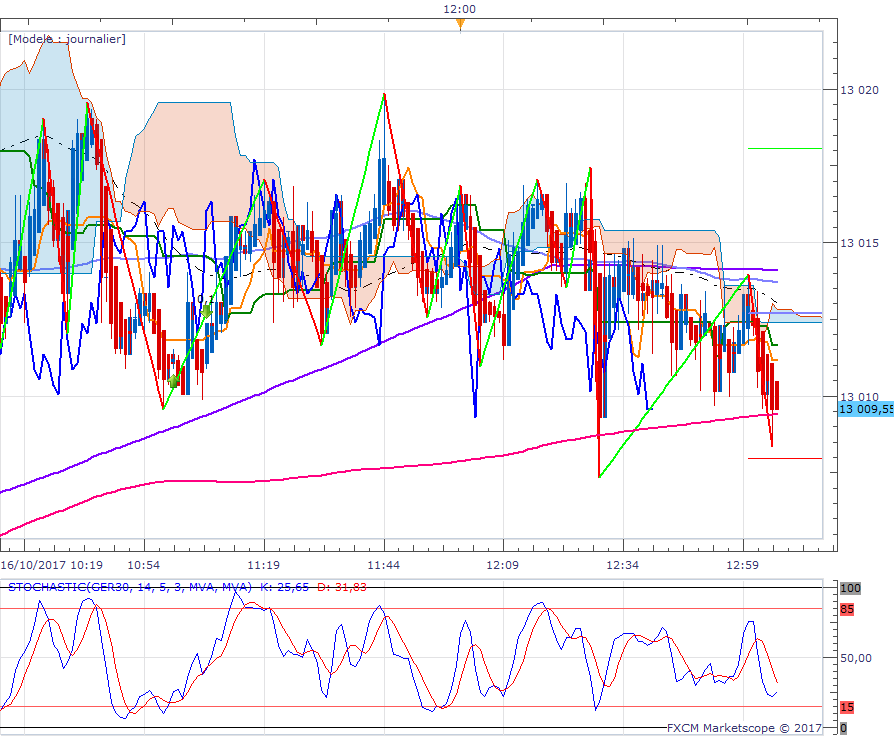
Task: Click the 13 020 price axis label
Action: (858, 90)
